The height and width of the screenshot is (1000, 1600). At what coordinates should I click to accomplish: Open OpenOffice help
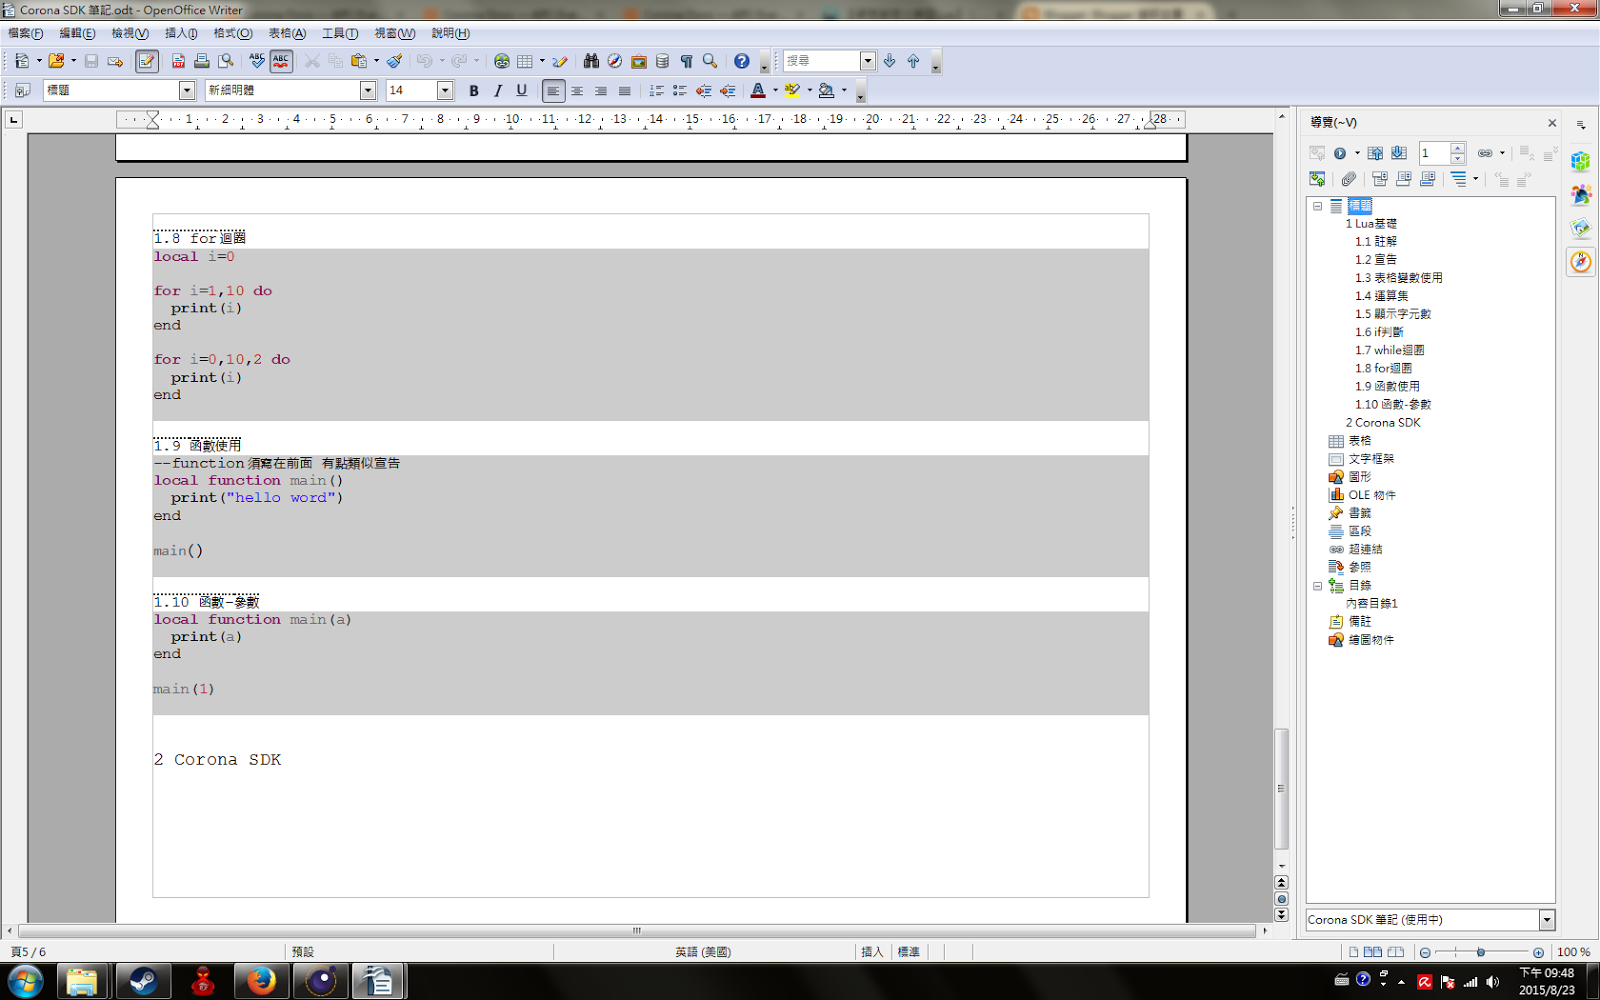[741, 61]
